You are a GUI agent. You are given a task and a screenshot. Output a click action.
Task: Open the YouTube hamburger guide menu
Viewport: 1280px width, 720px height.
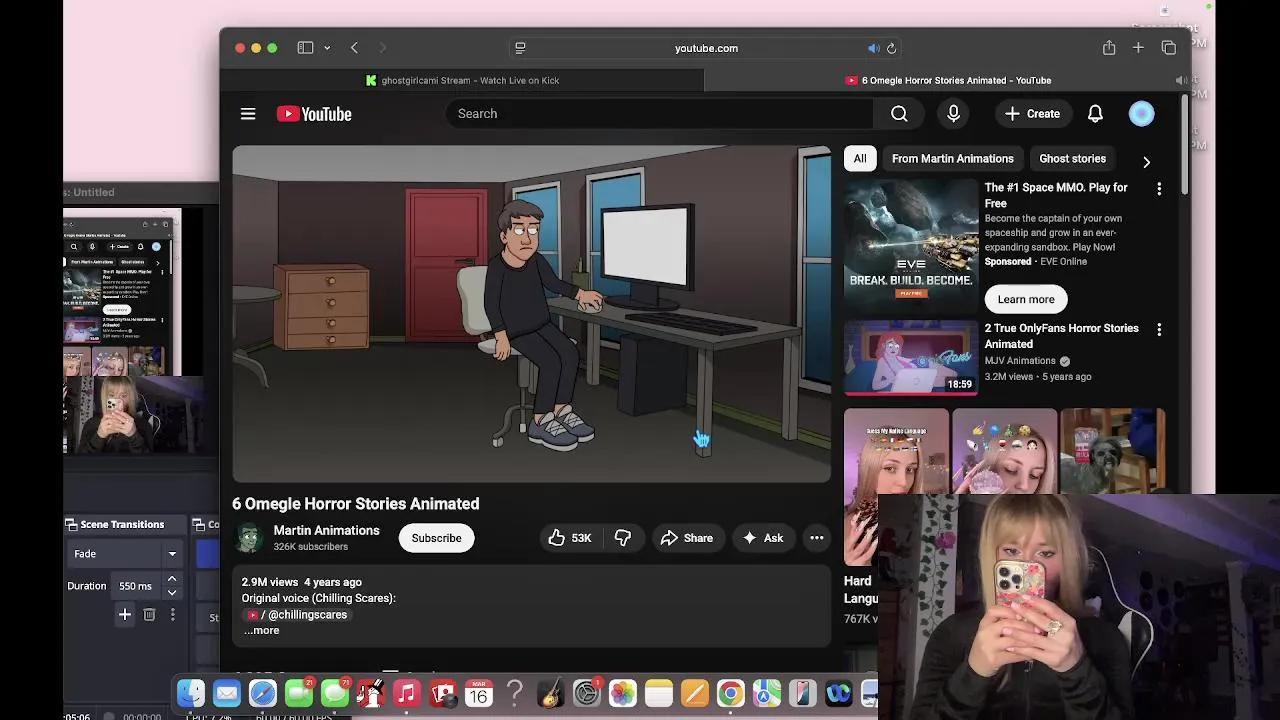click(247, 113)
